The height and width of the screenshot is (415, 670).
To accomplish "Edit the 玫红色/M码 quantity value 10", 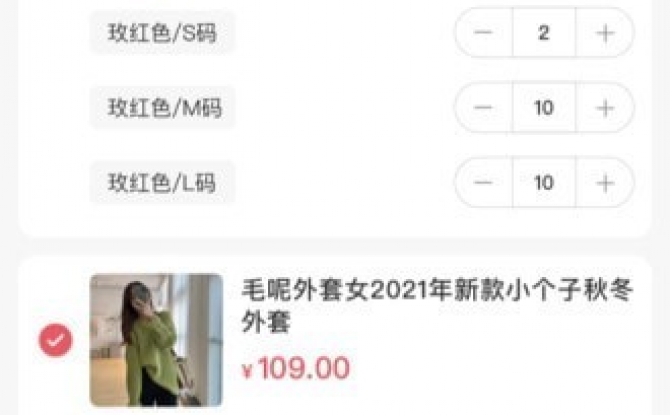I will coord(544,108).
